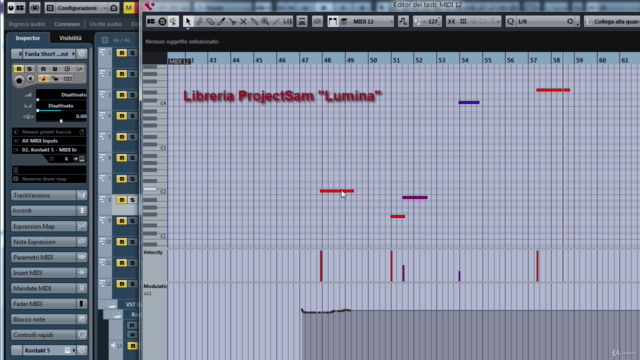Toggle musical timebase note icon
Screen dimensions: 640x360
(43, 78)
